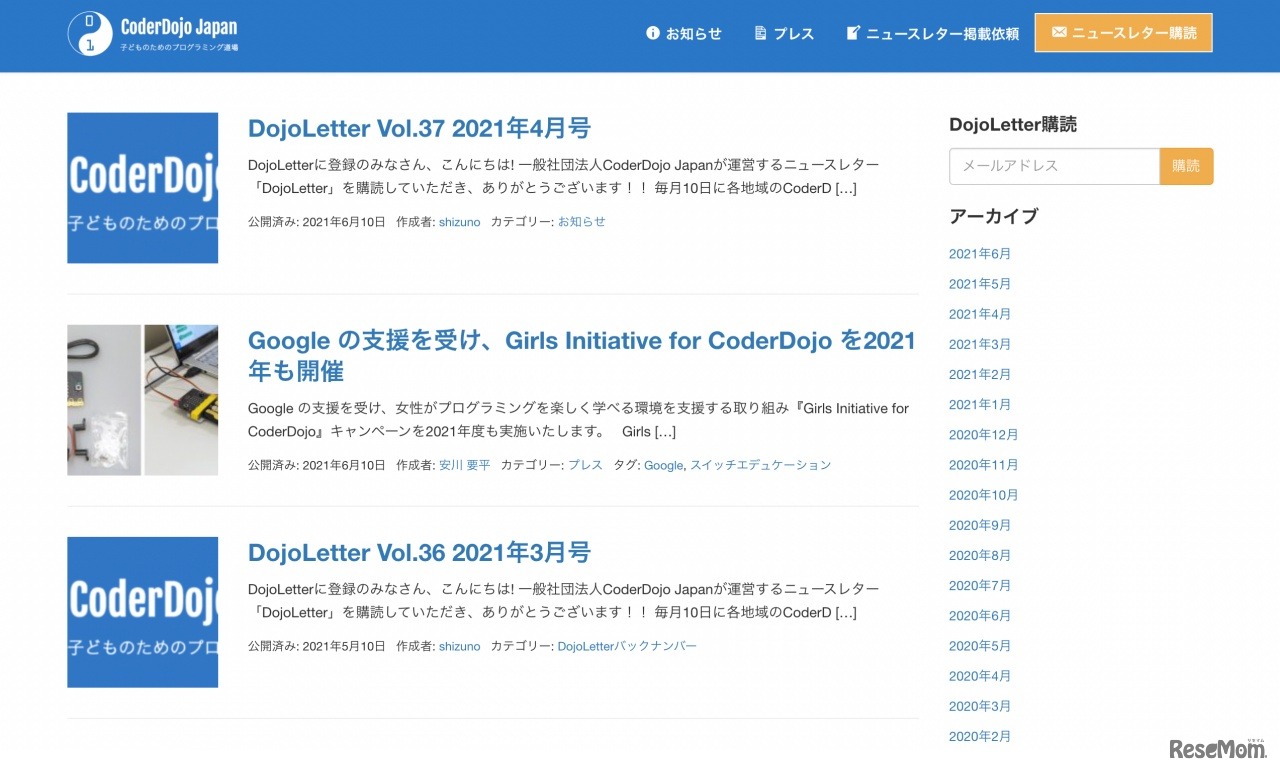Image resolution: width=1280 pixels, height=772 pixels.
Task: Click the megaphone icon for ニュースレター掲載依頼
Action: pyautogui.click(x=852, y=32)
